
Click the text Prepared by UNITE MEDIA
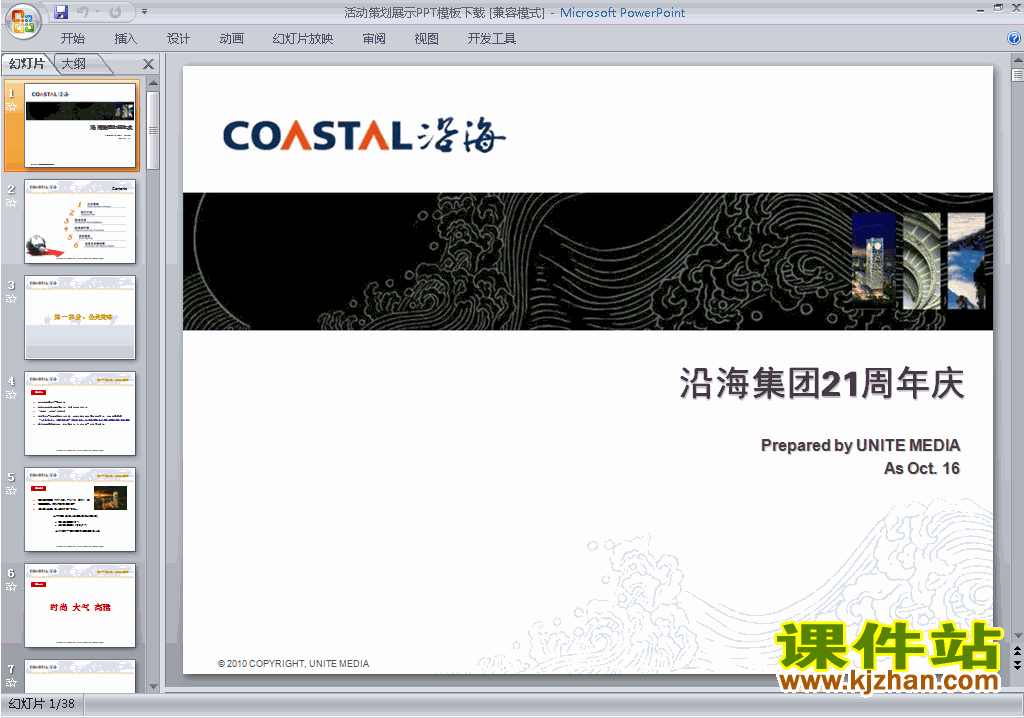click(x=860, y=446)
